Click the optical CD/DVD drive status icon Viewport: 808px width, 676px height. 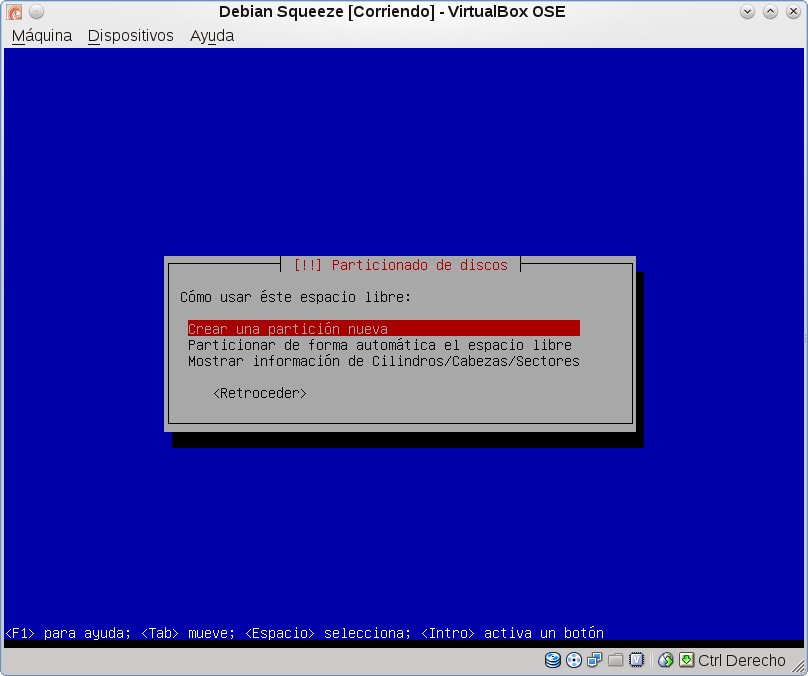click(574, 660)
